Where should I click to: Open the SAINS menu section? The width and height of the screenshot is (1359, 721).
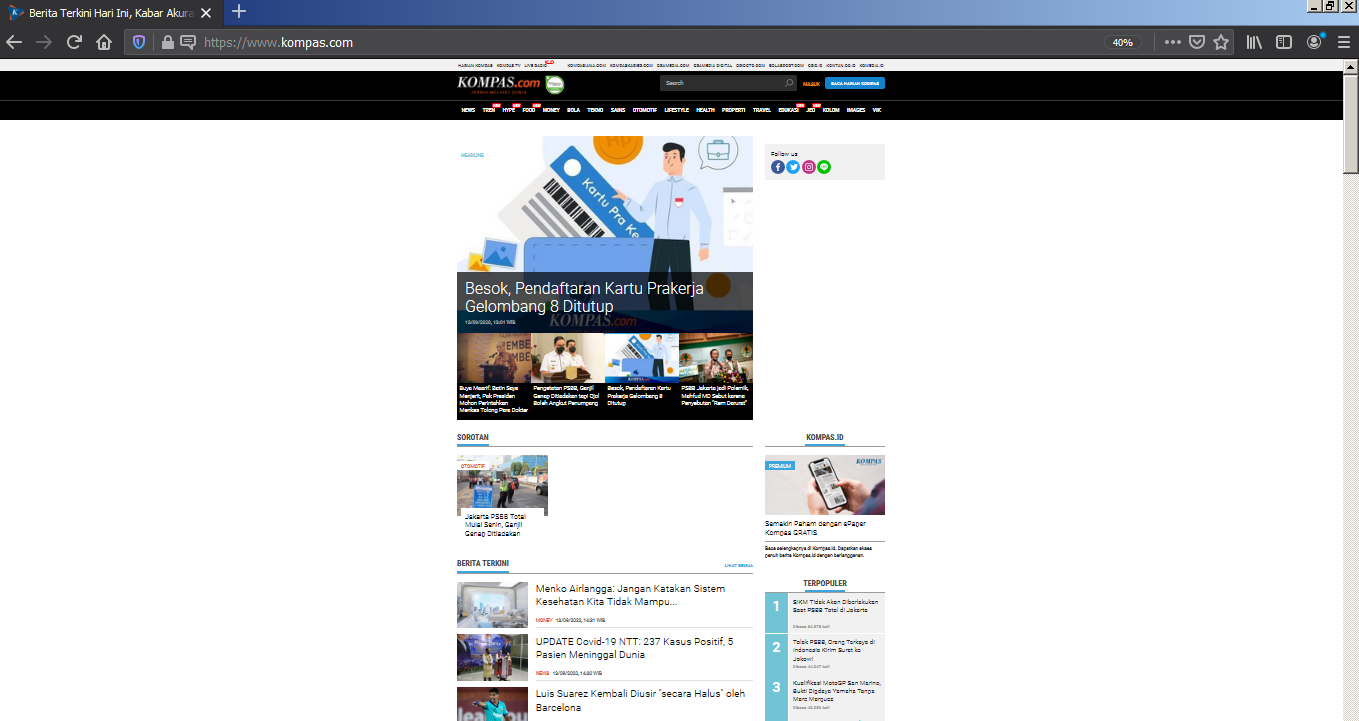pyautogui.click(x=618, y=110)
